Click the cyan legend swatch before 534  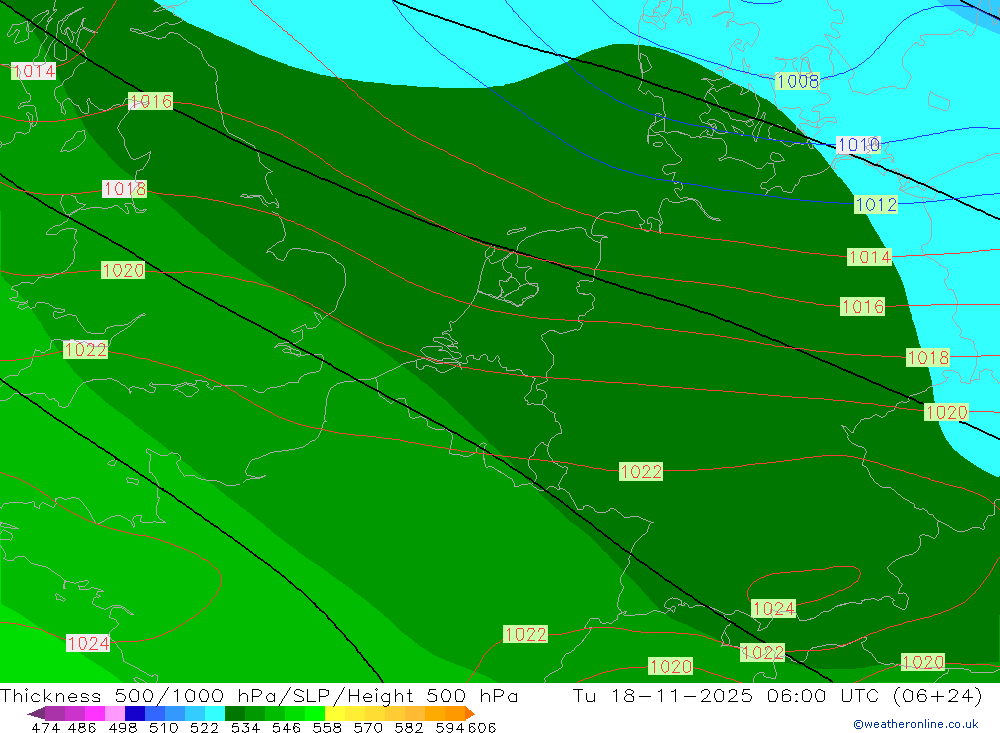click(x=215, y=713)
